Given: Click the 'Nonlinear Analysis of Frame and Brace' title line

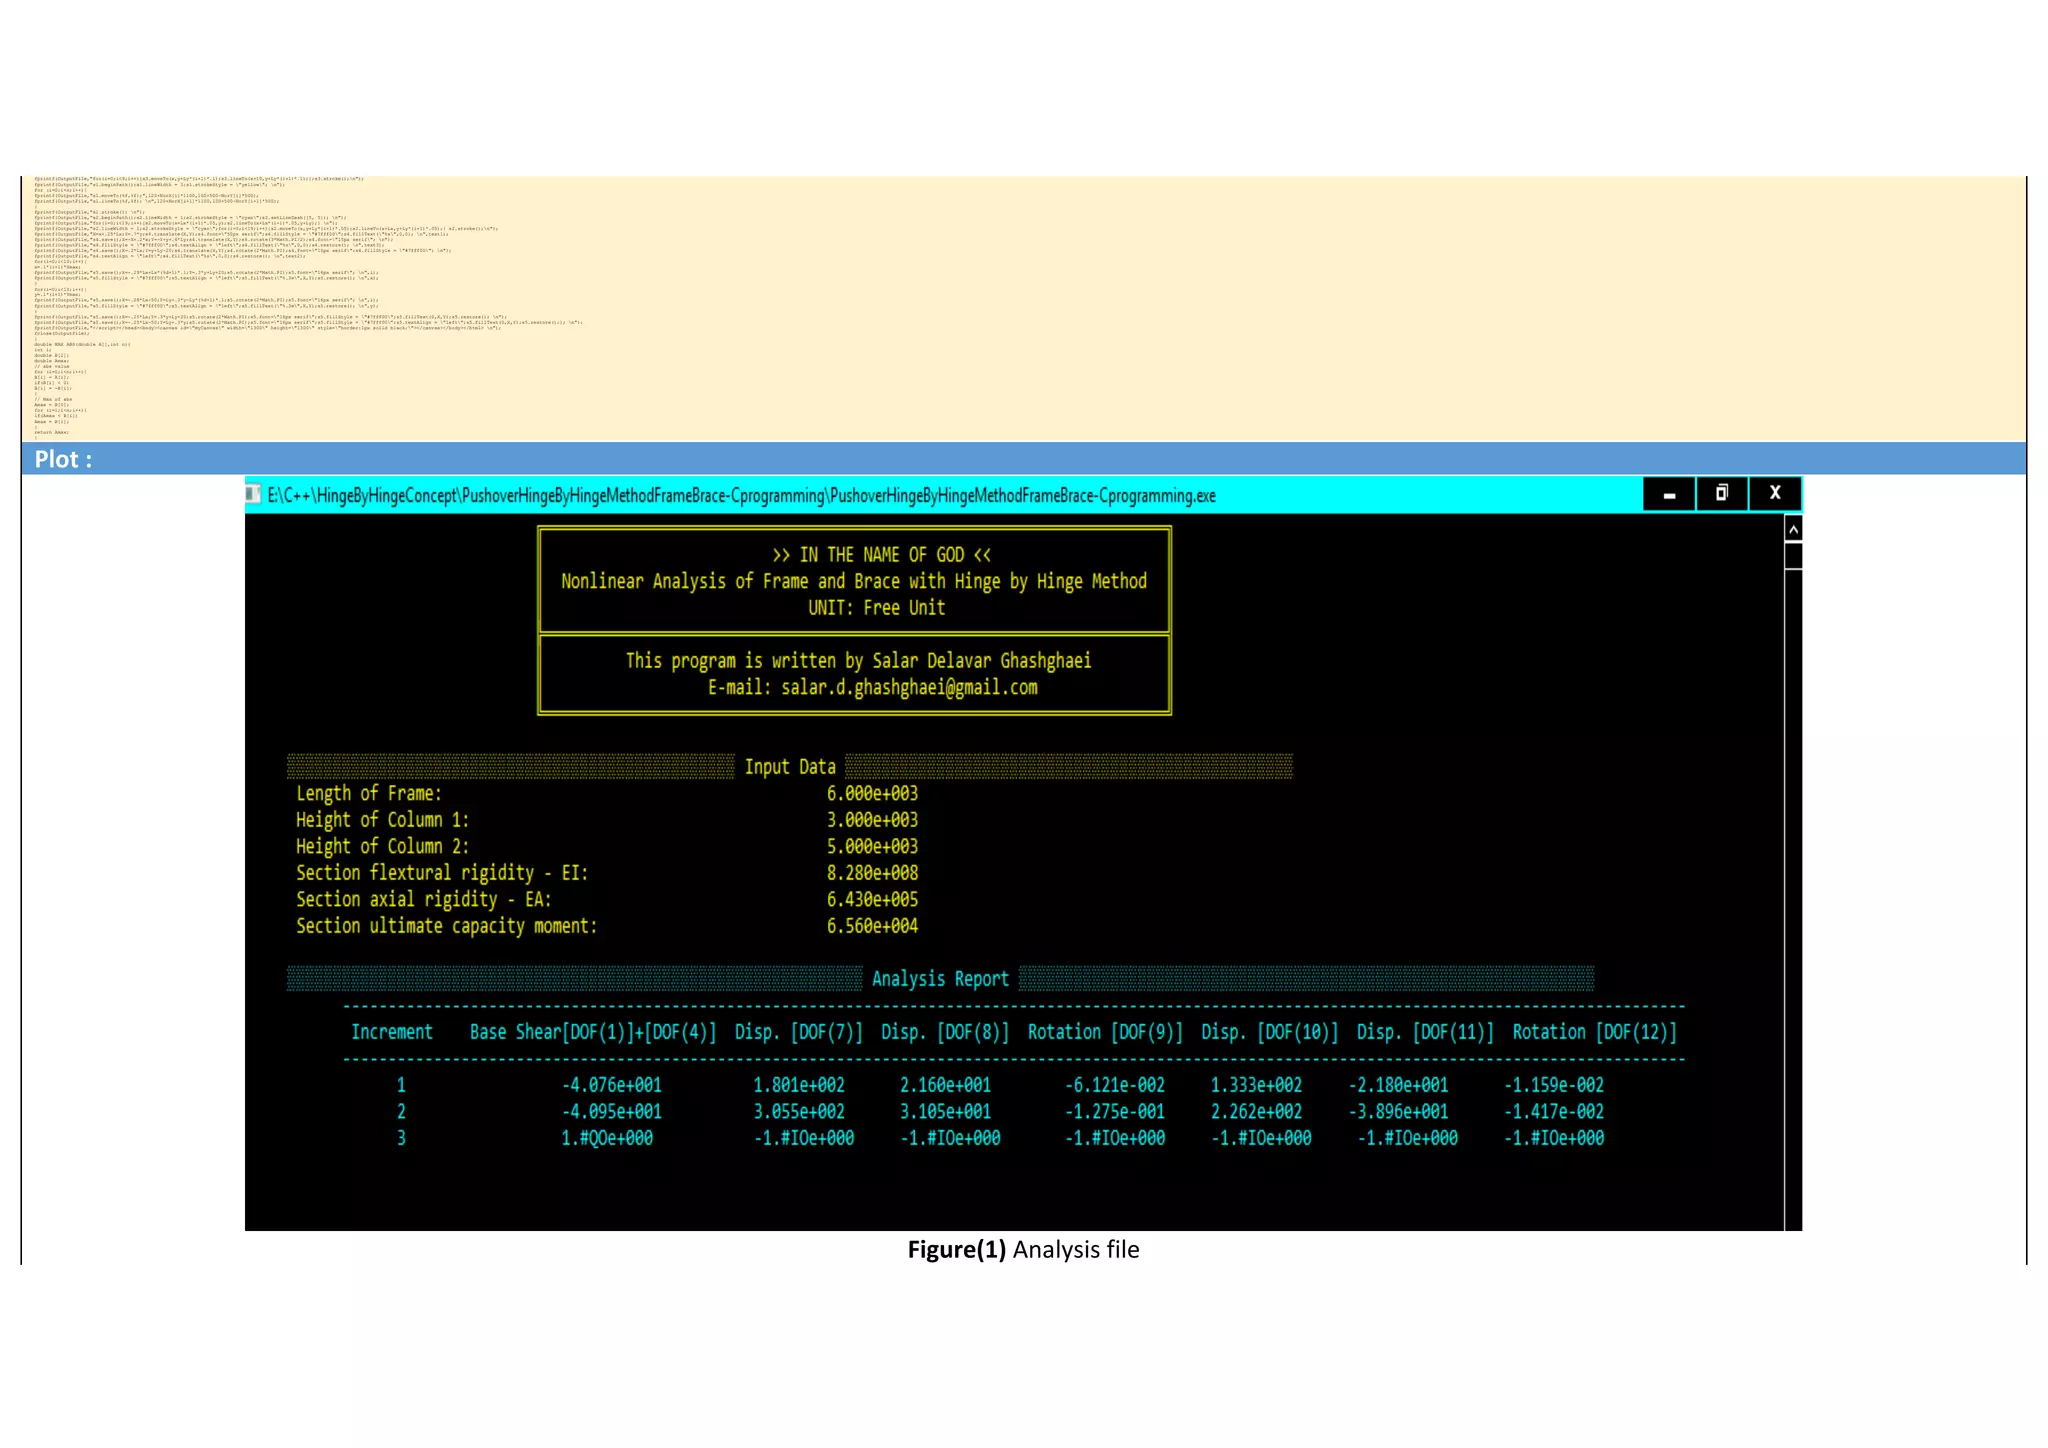Looking at the screenshot, I should pos(854,581).
